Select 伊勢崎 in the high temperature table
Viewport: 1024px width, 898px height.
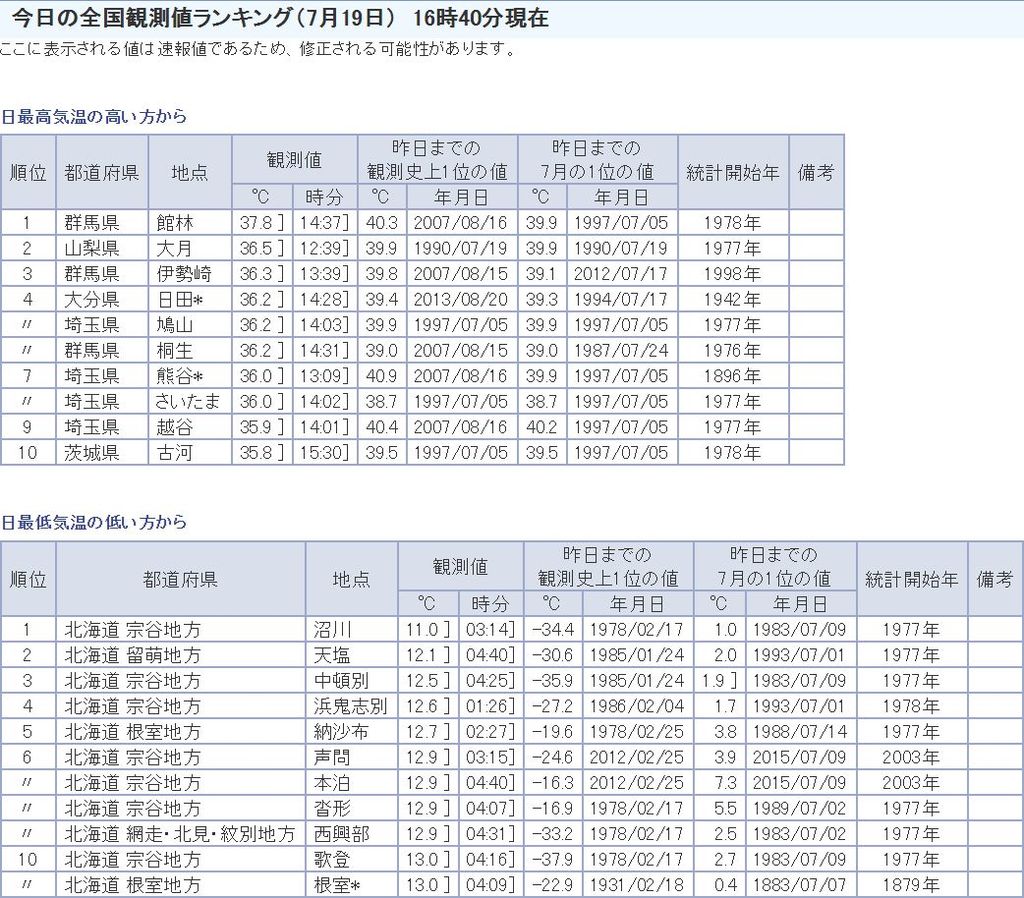183,274
